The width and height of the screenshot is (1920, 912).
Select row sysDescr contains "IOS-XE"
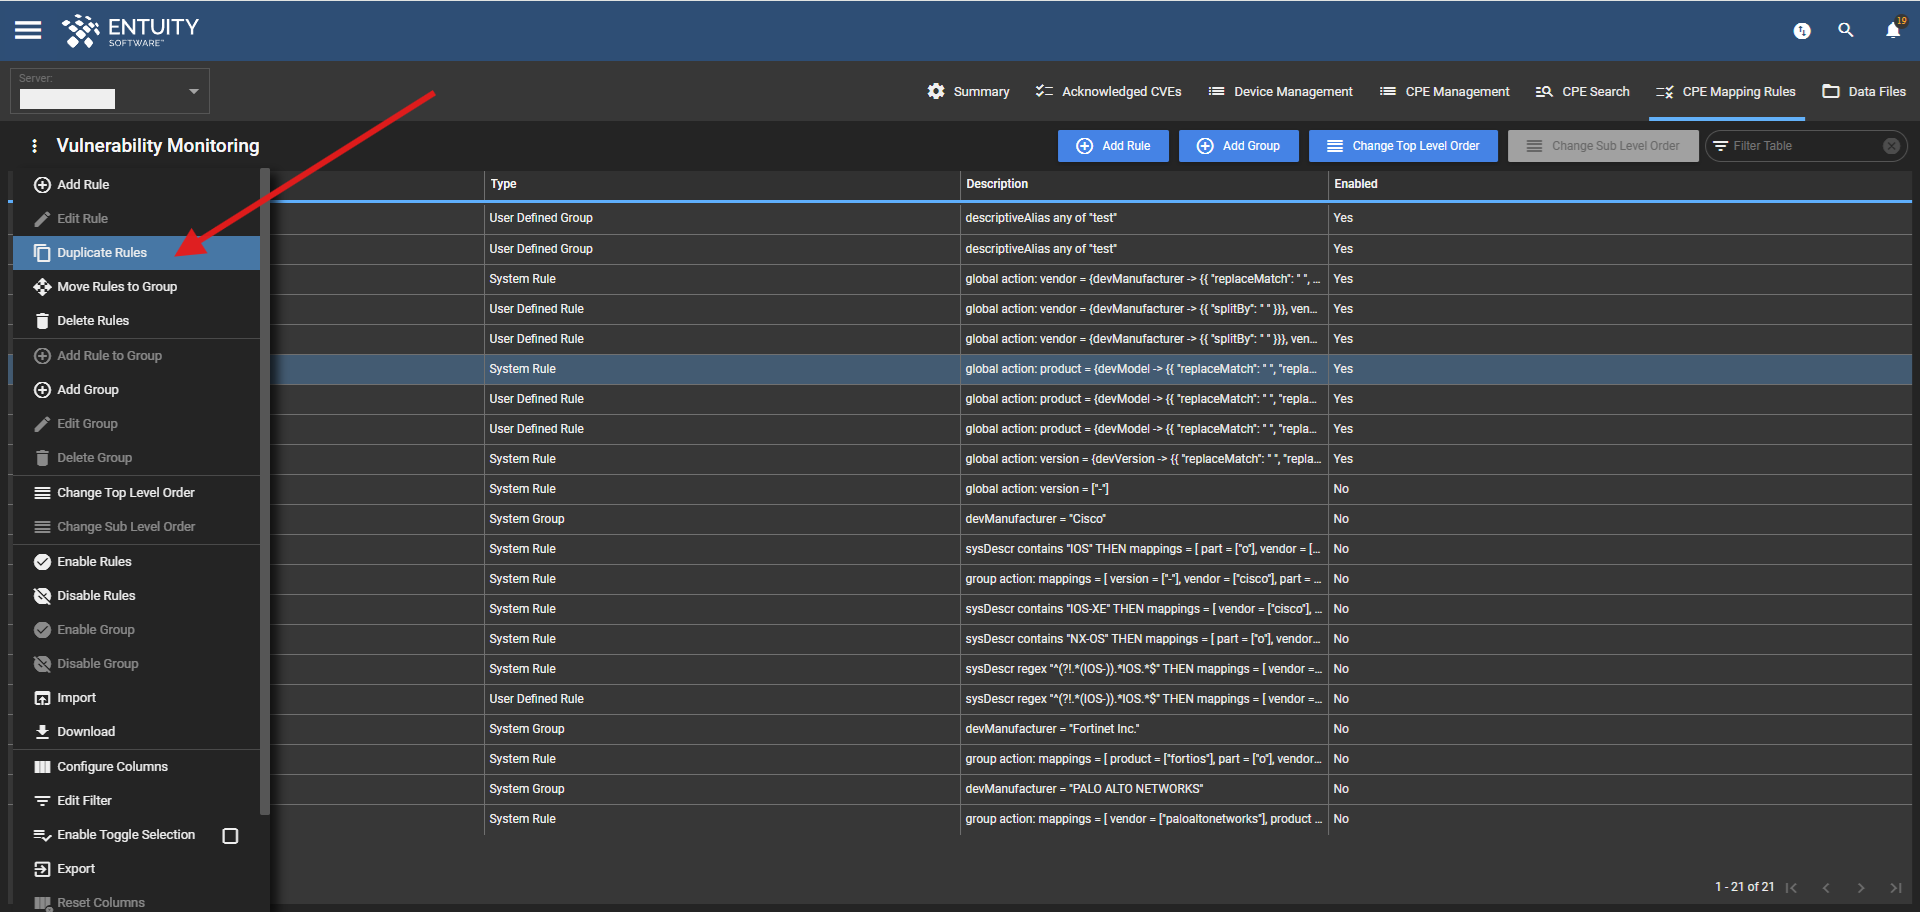click(x=1090, y=609)
